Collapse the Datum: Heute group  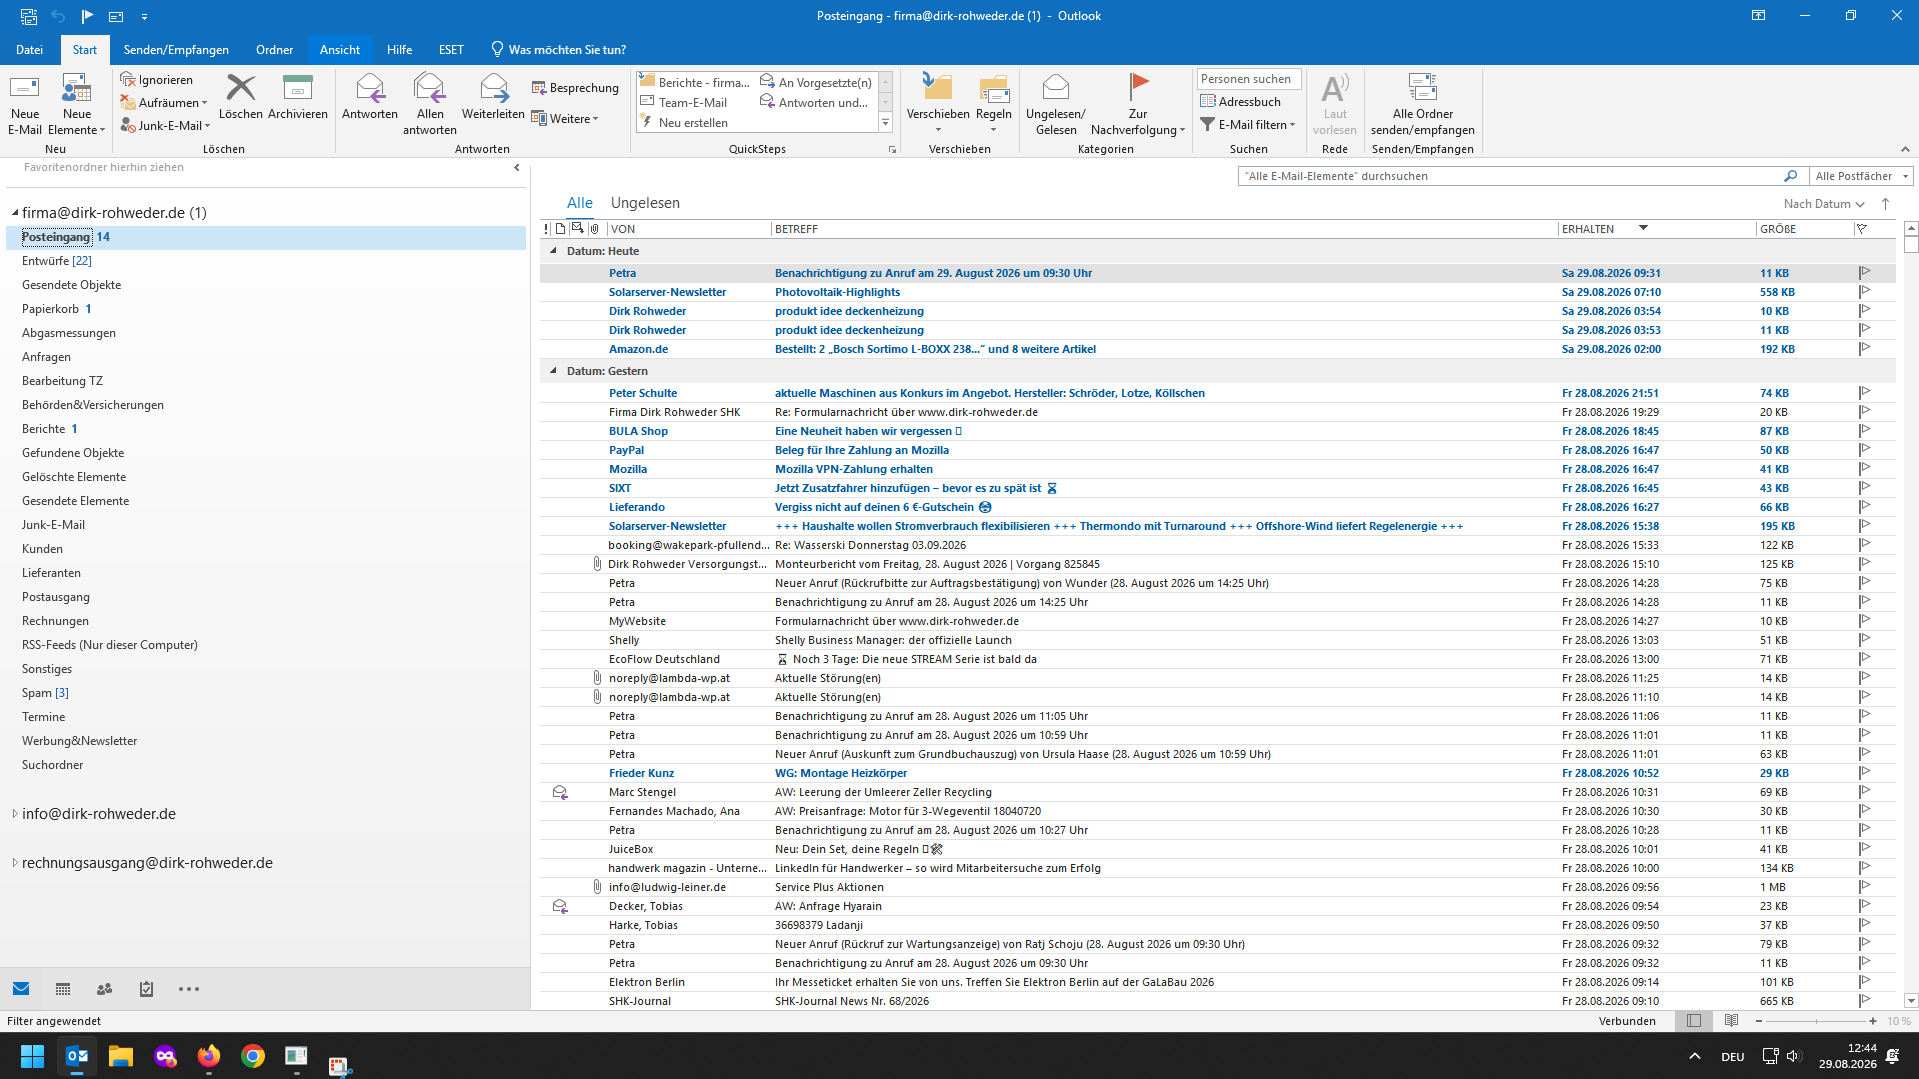click(x=553, y=251)
